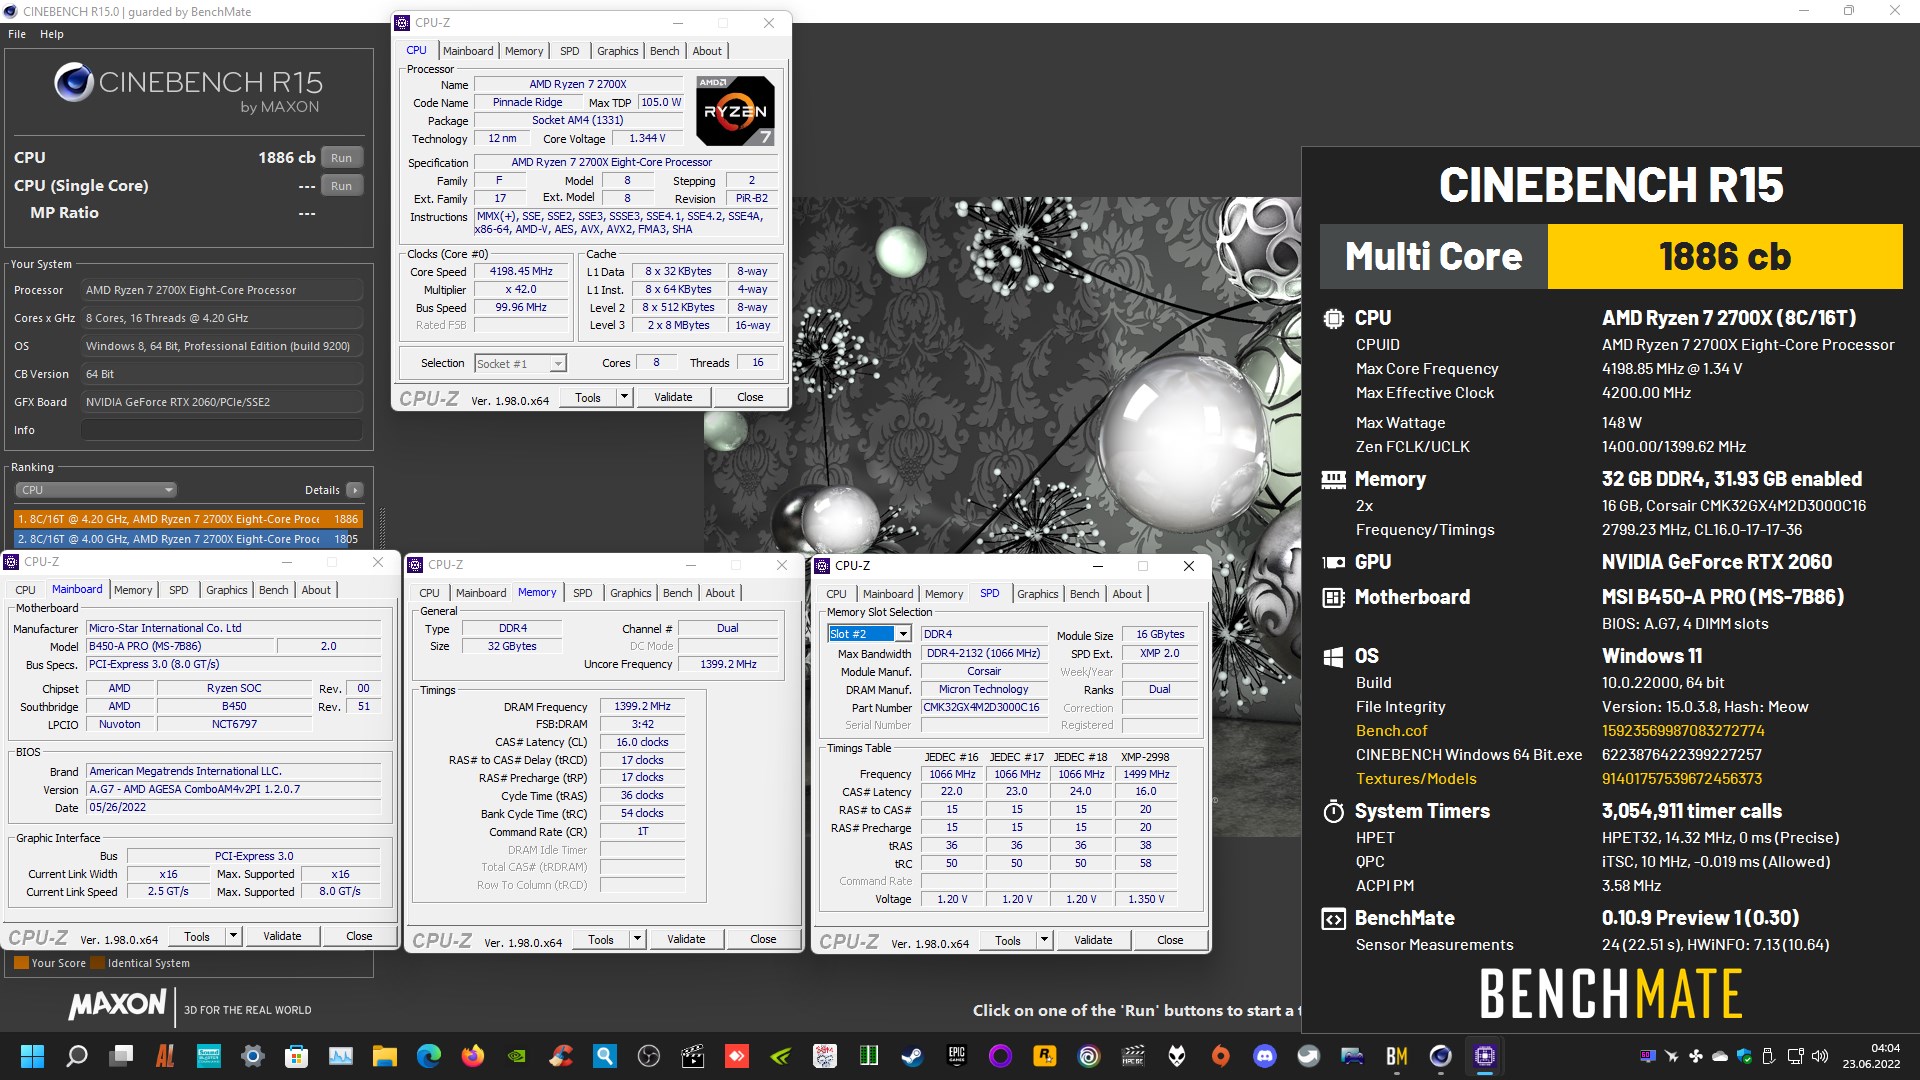Click the BIOS Date 05/26/2022 field

[234, 807]
